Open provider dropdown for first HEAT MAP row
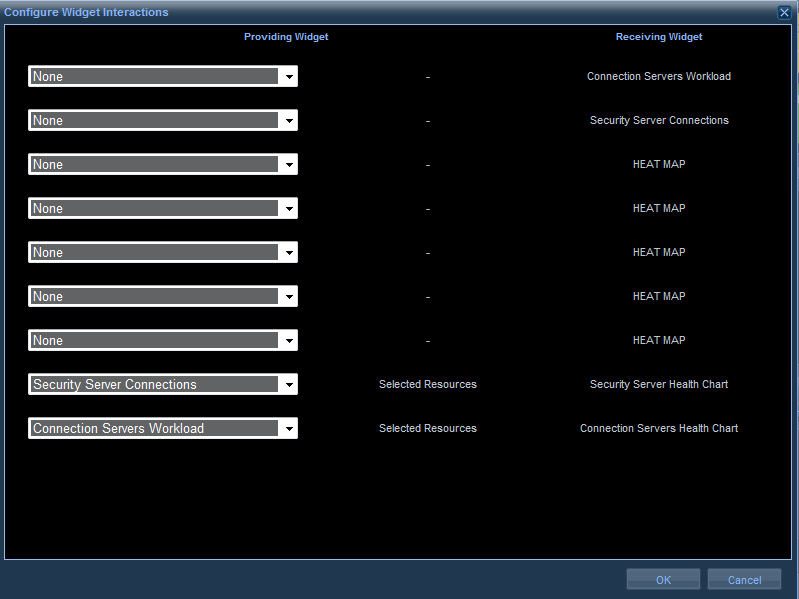The image size is (799, 599). 288,165
